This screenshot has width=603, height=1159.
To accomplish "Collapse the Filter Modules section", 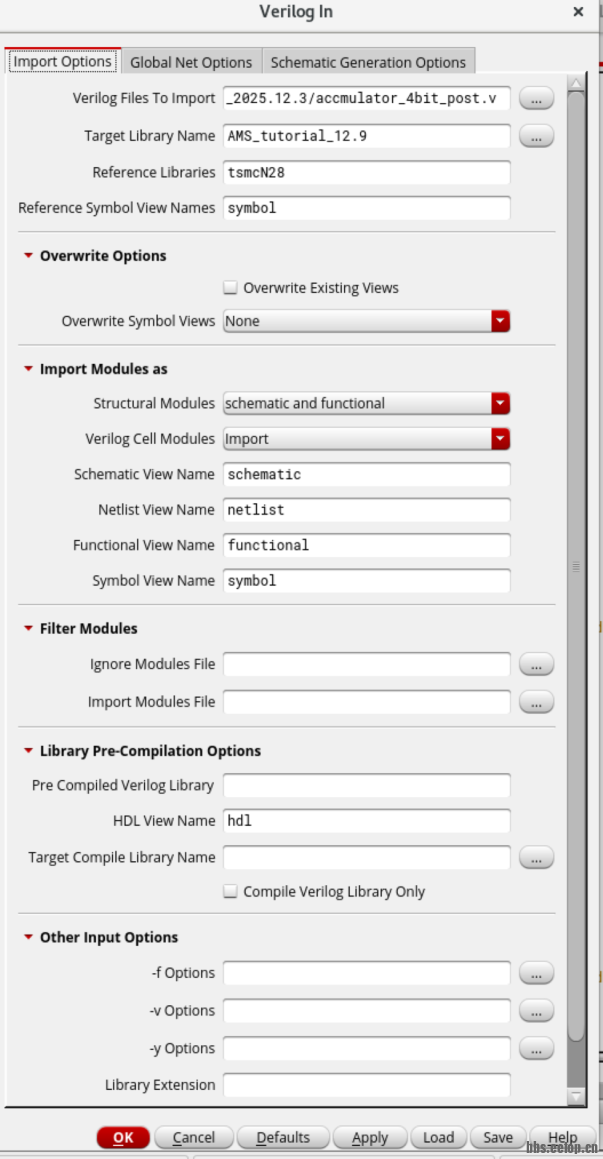I will click(29, 629).
